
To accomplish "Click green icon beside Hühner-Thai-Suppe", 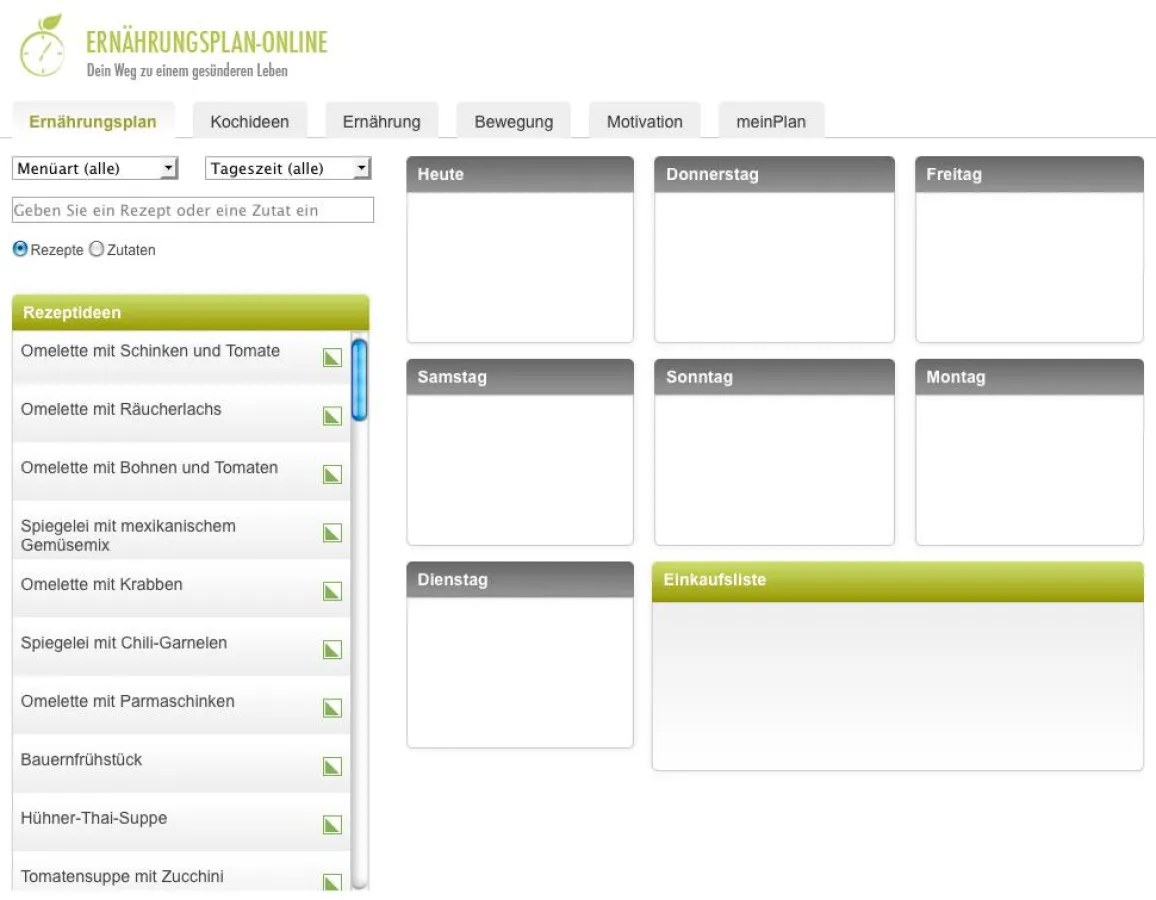I will pos(332,825).
